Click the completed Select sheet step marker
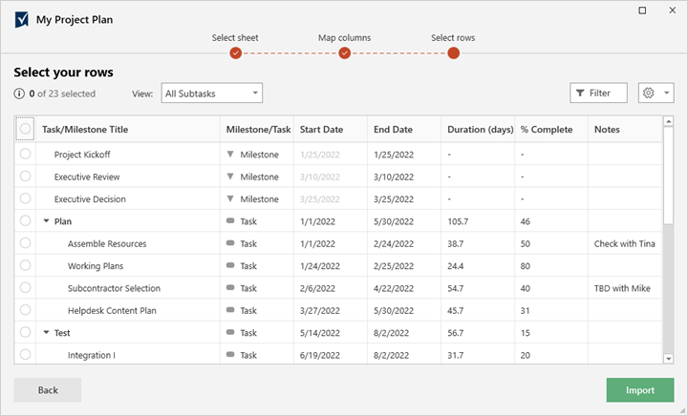Viewport: 688px width, 416px height. tap(236, 54)
